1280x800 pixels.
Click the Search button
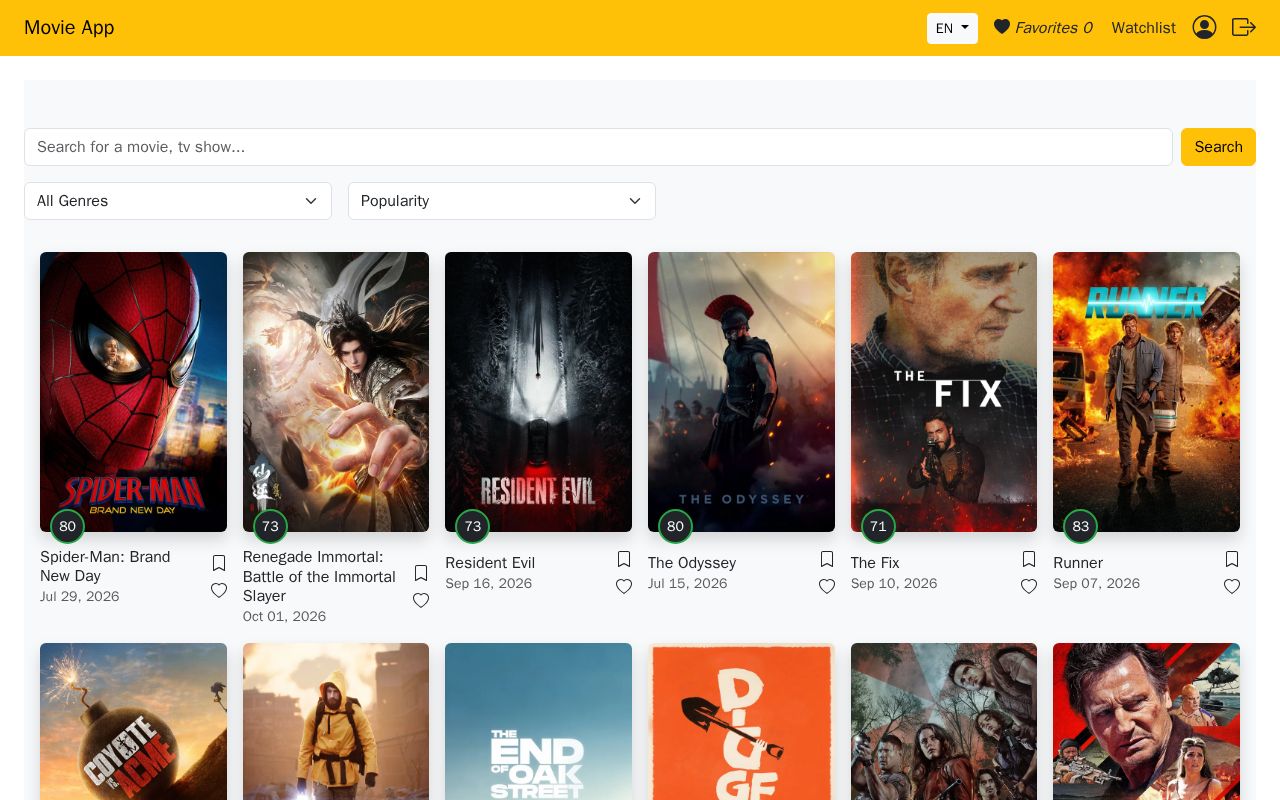(x=1218, y=147)
